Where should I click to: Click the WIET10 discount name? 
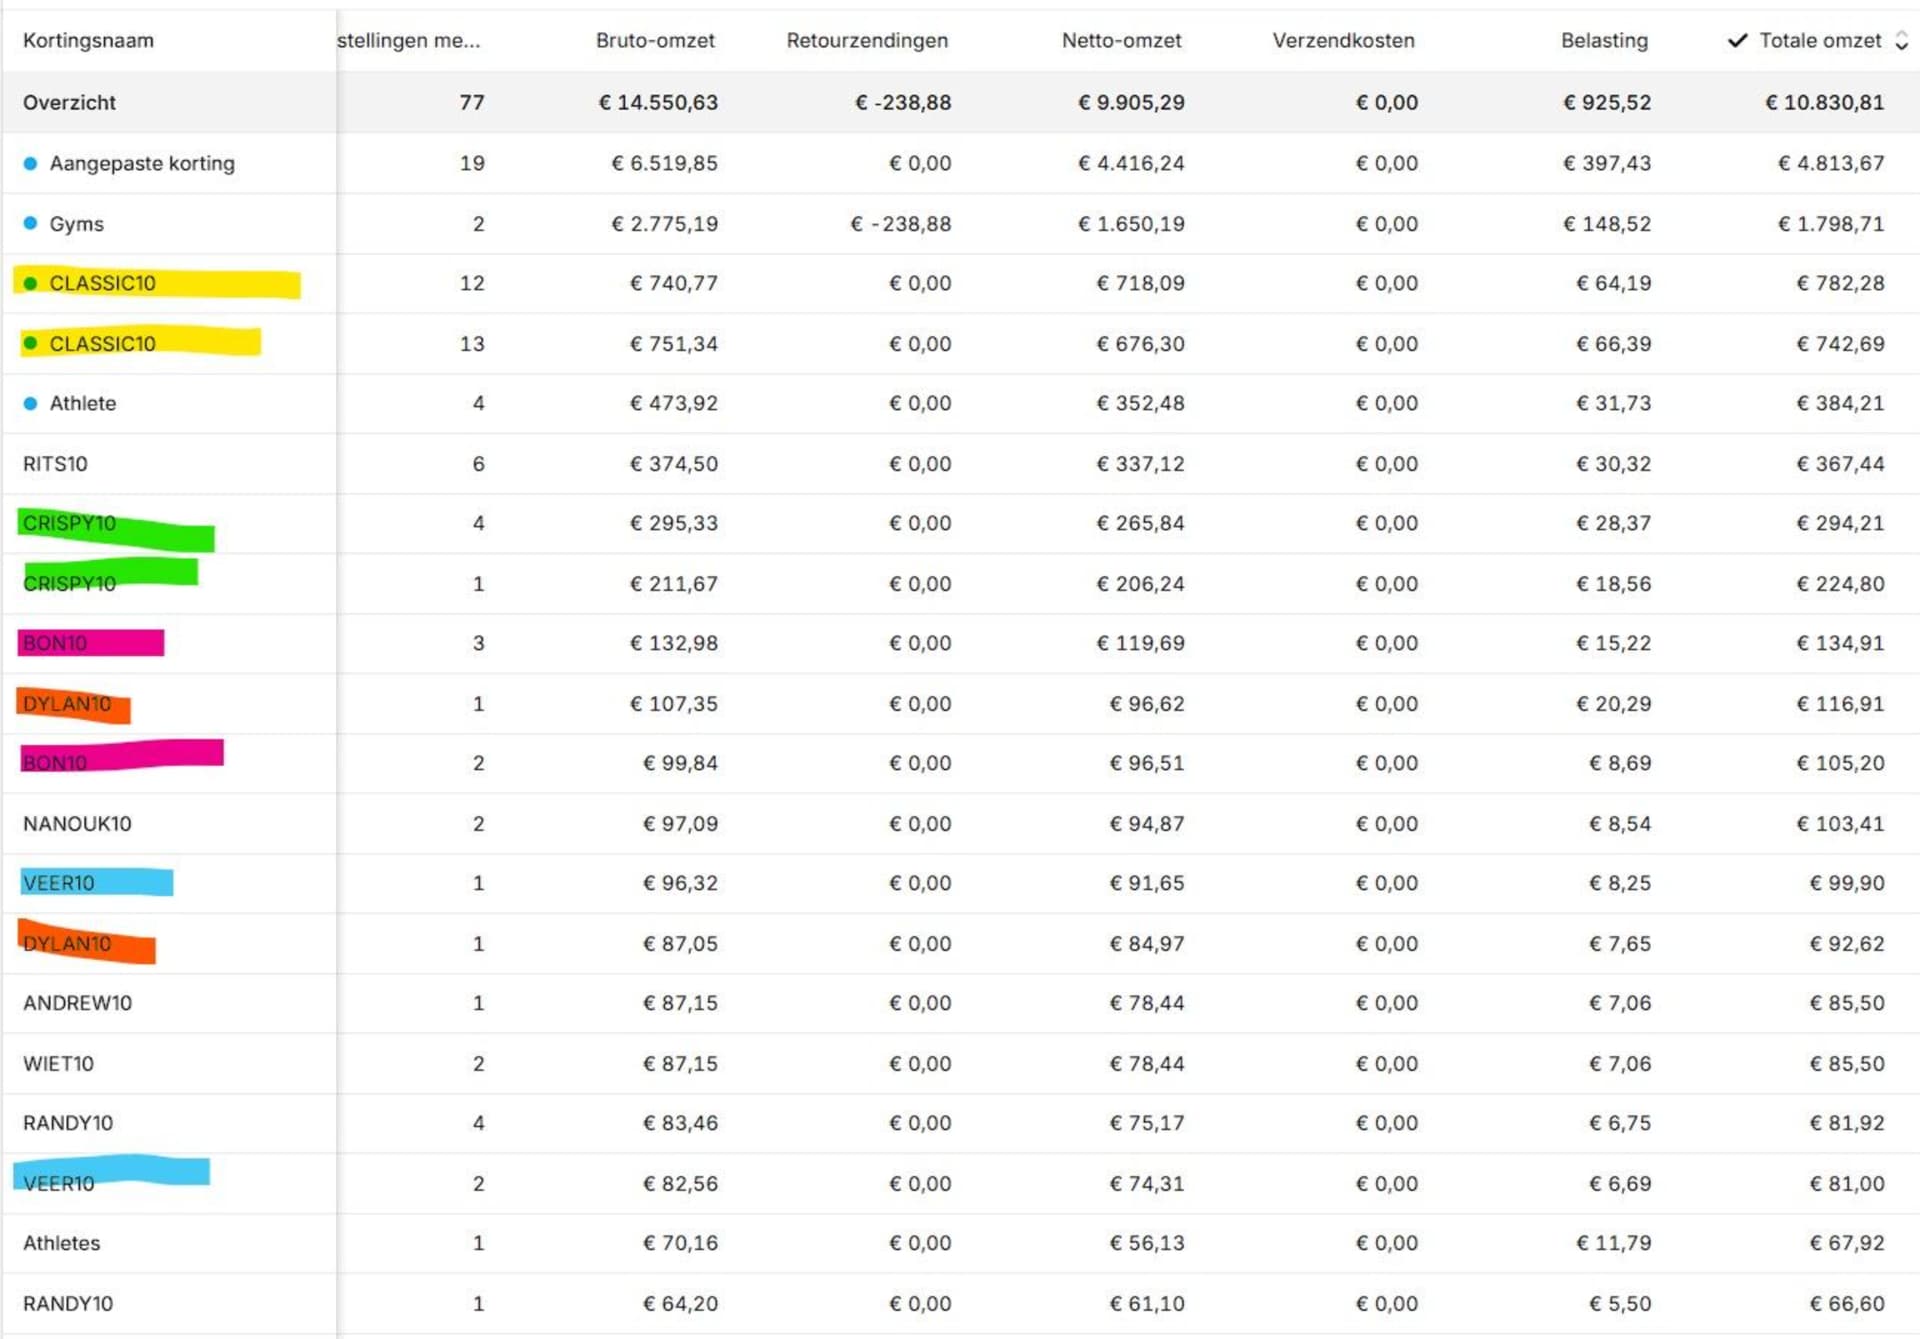click(x=58, y=1063)
